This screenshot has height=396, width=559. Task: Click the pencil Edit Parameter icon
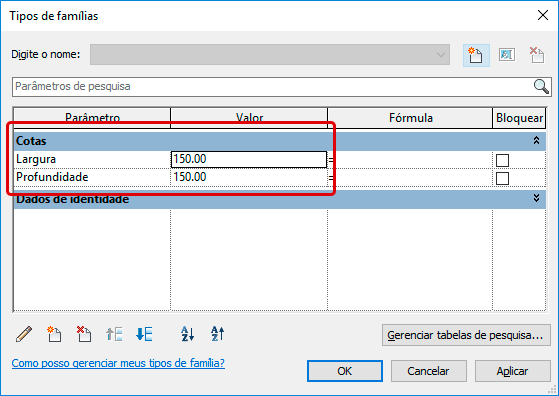tap(24, 334)
